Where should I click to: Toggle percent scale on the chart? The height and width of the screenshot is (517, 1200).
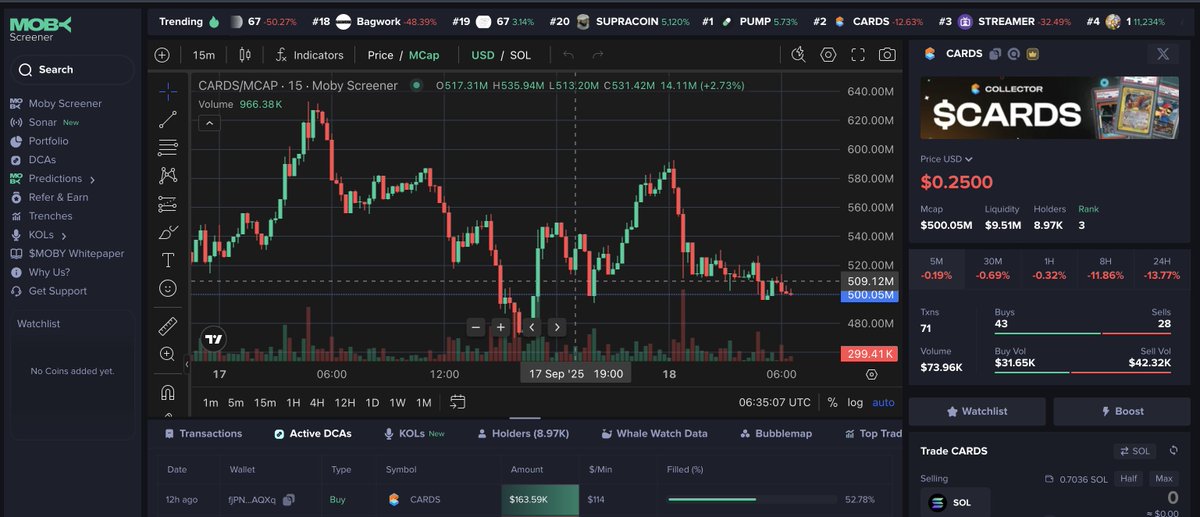pyautogui.click(x=832, y=402)
